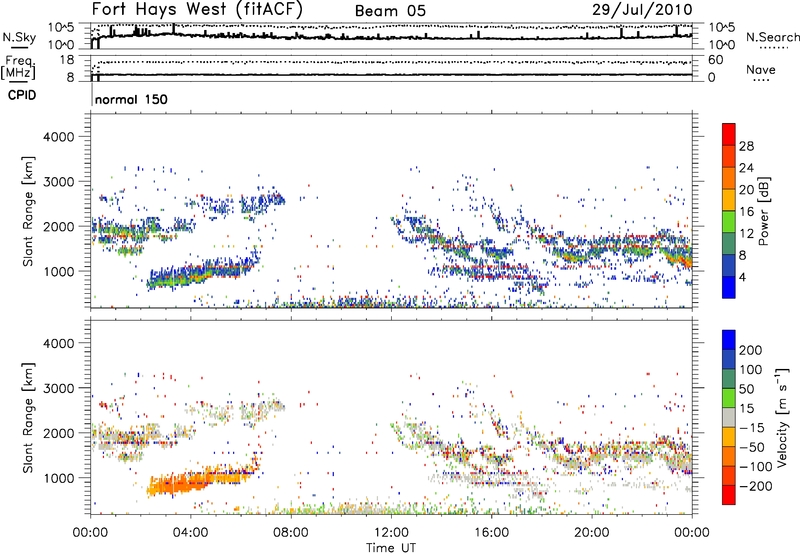Click the 20:00 time tick label
This screenshot has width=800, height=554.
point(592,533)
